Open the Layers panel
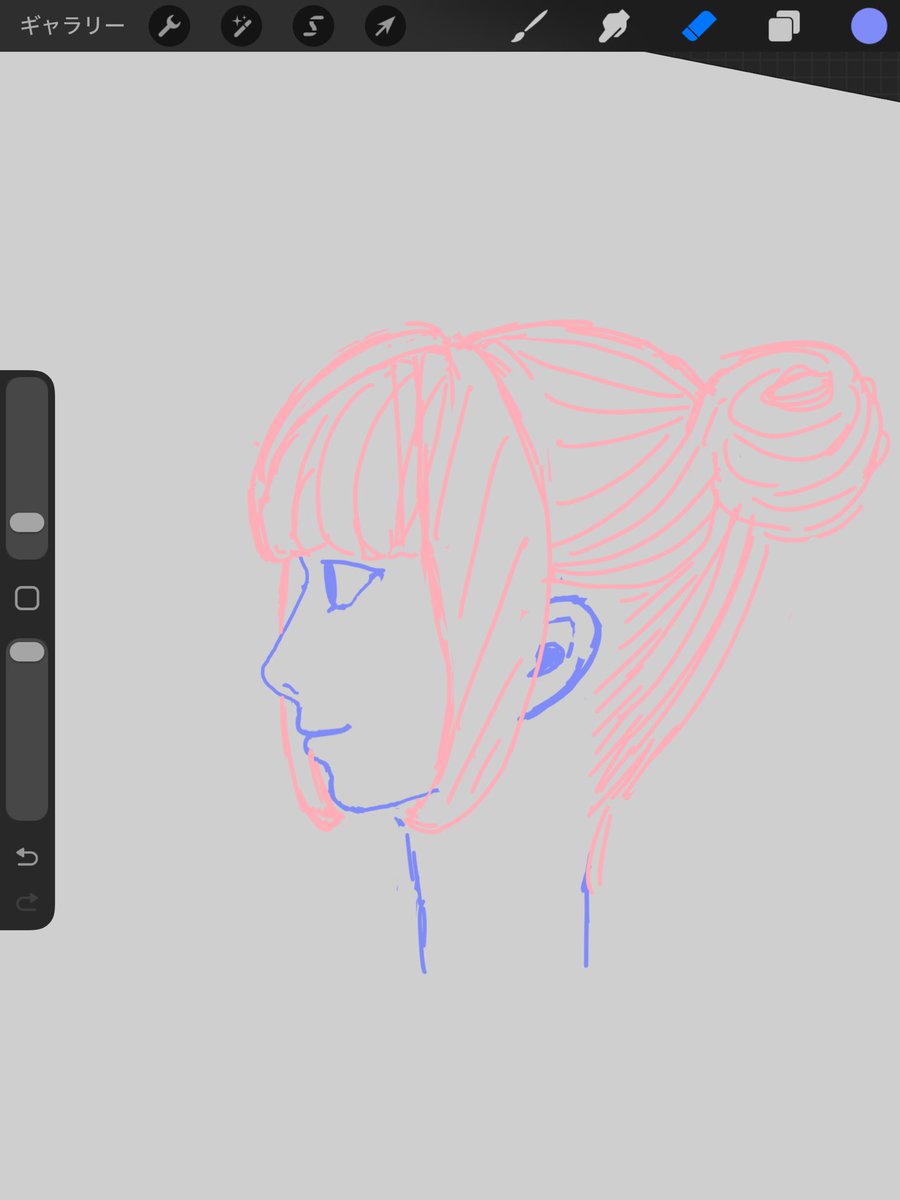Screen dimensions: 900x1200 click(x=784, y=27)
